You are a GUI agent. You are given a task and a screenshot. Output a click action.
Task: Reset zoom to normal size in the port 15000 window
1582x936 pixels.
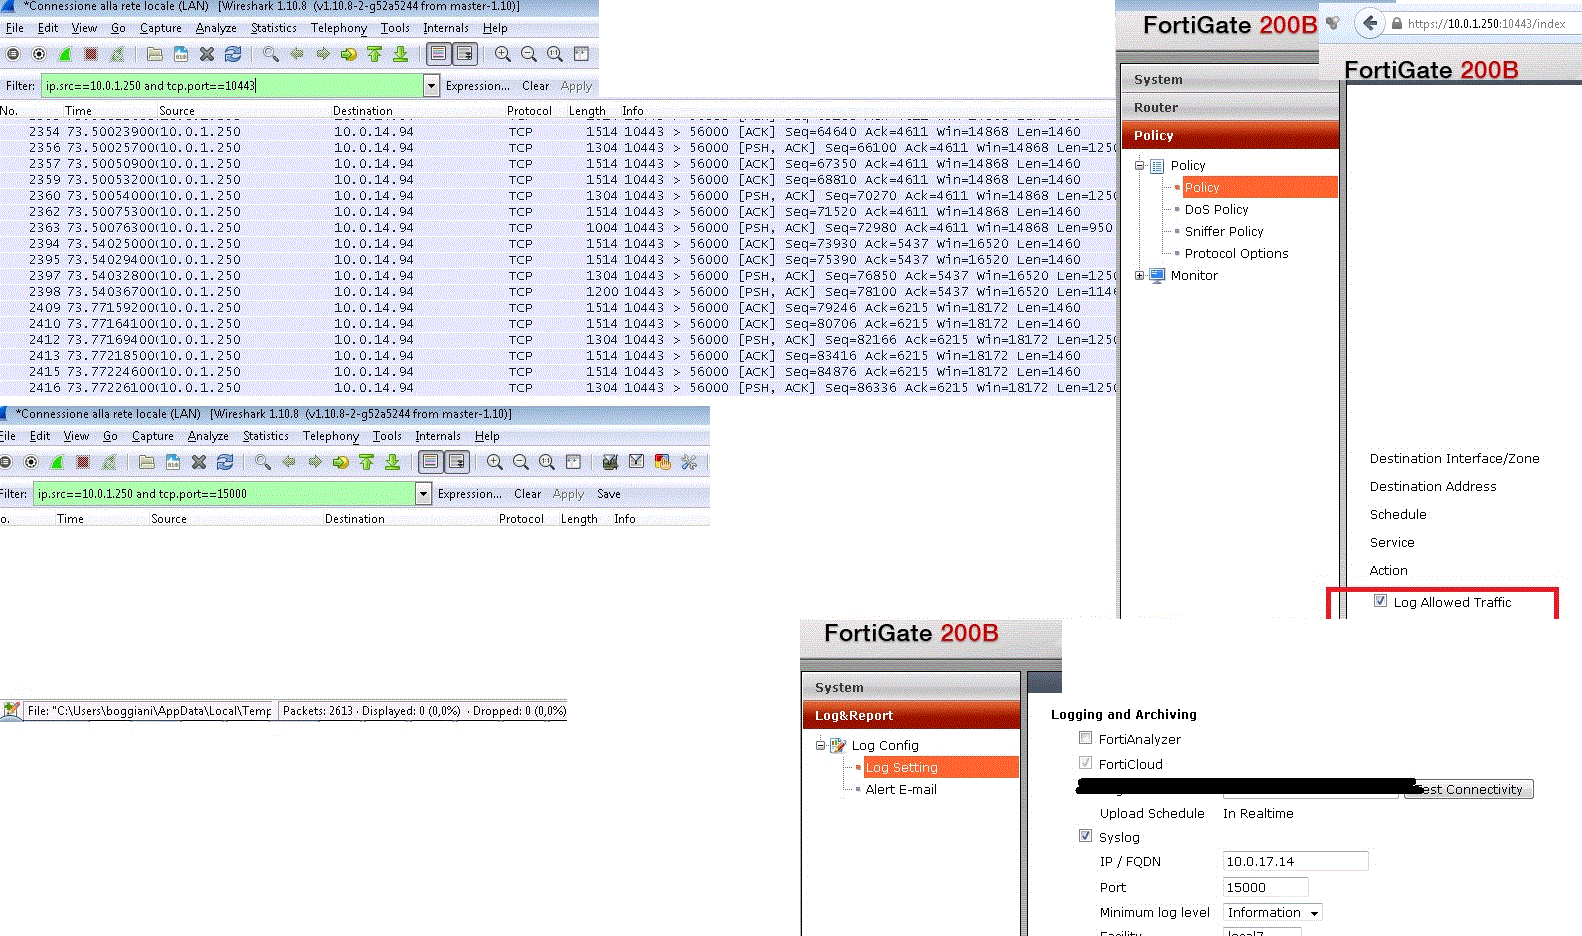pyautogui.click(x=547, y=462)
